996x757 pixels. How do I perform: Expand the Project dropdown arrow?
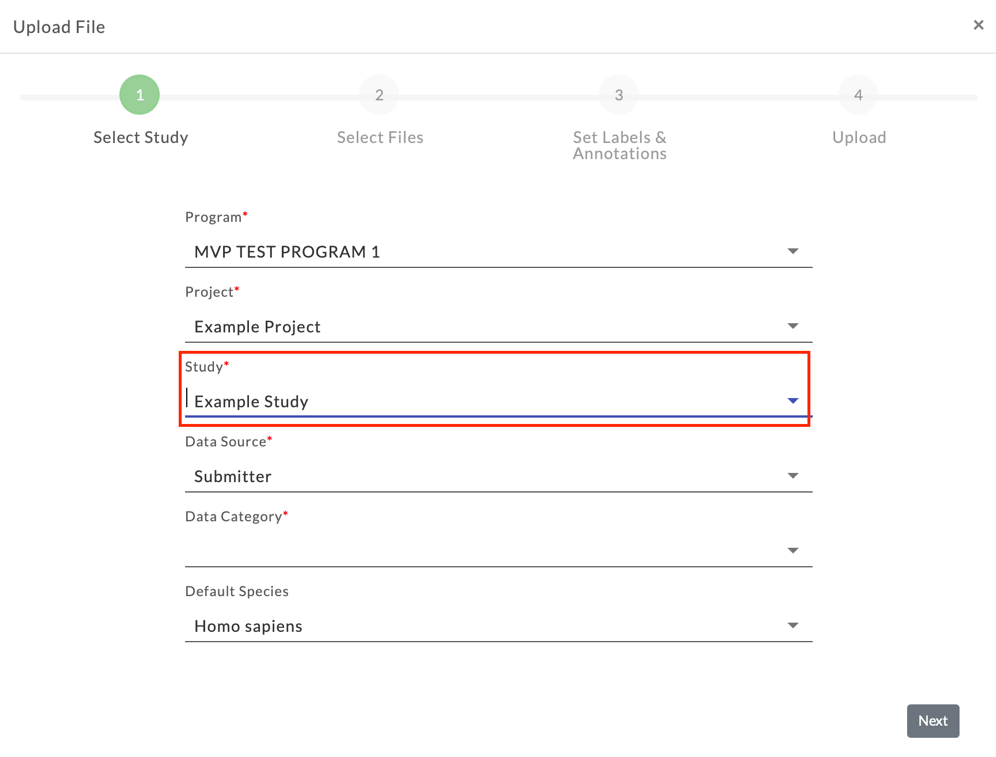(x=792, y=326)
